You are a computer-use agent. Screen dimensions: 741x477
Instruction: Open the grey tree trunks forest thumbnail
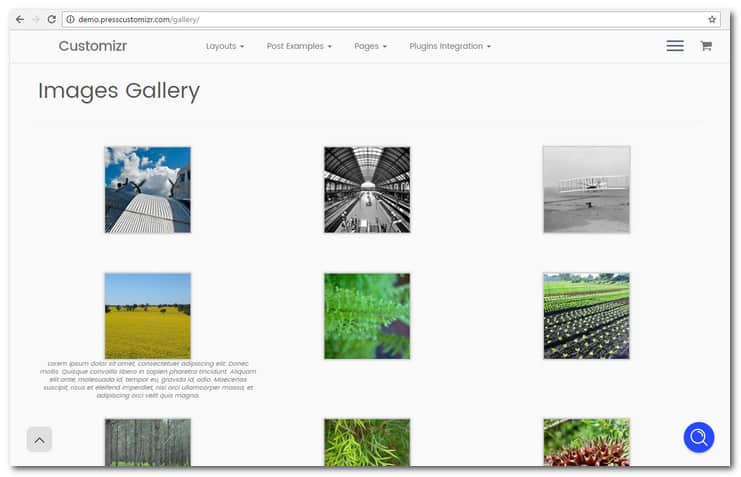148,442
